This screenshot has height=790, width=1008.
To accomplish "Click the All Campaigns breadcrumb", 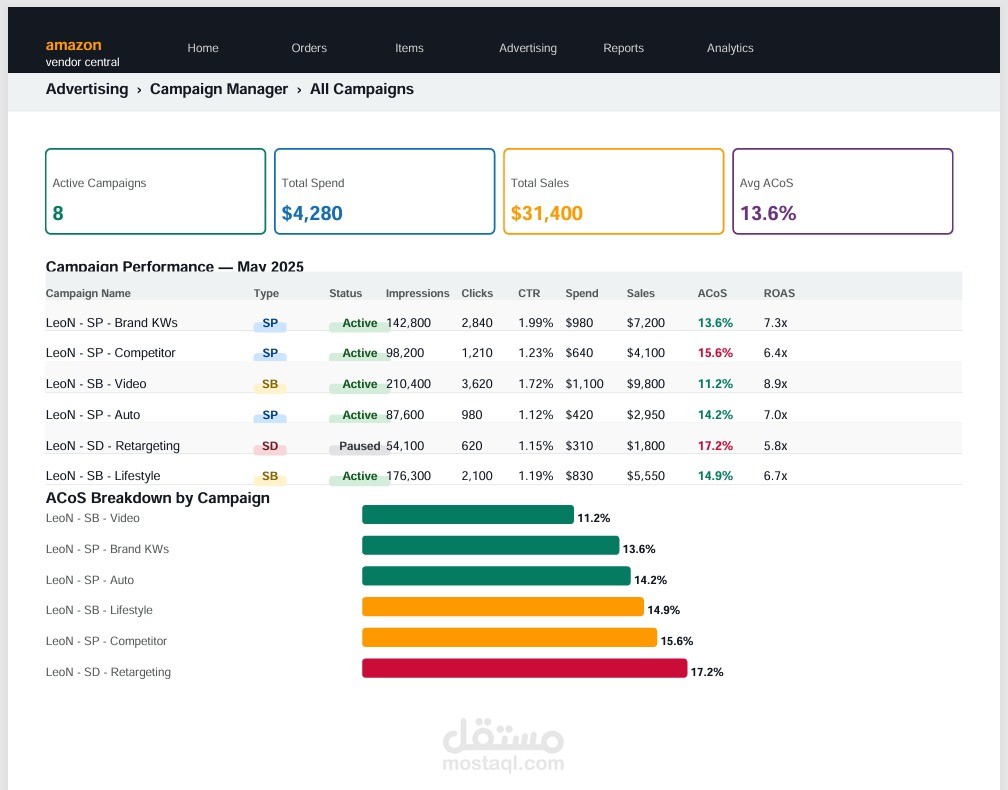I will [361, 89].
